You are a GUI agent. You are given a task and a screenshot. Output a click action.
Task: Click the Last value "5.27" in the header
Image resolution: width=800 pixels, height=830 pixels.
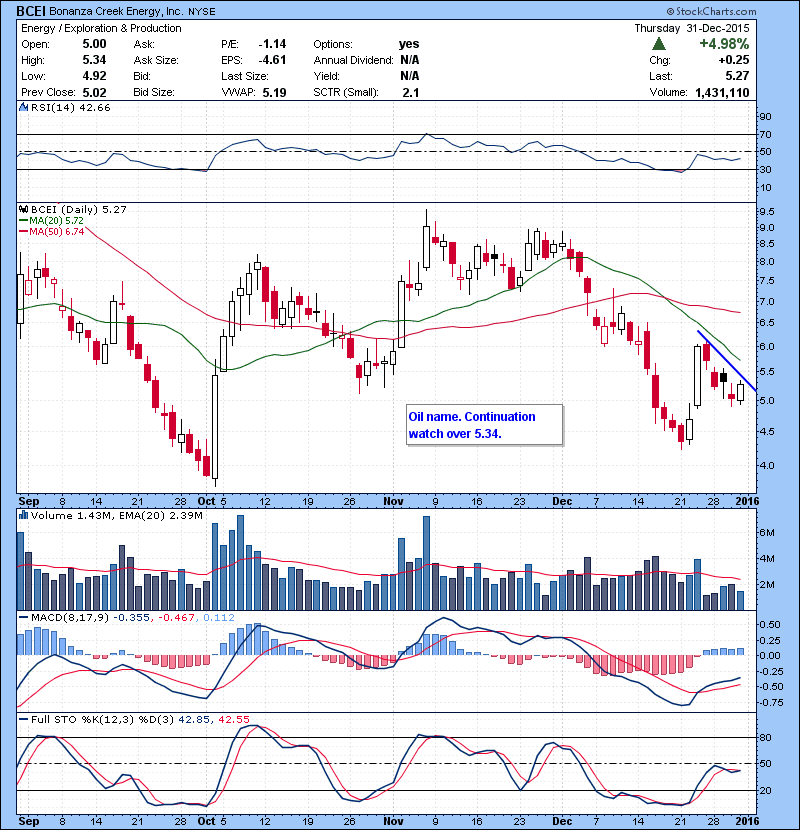(x=738, y=76)
